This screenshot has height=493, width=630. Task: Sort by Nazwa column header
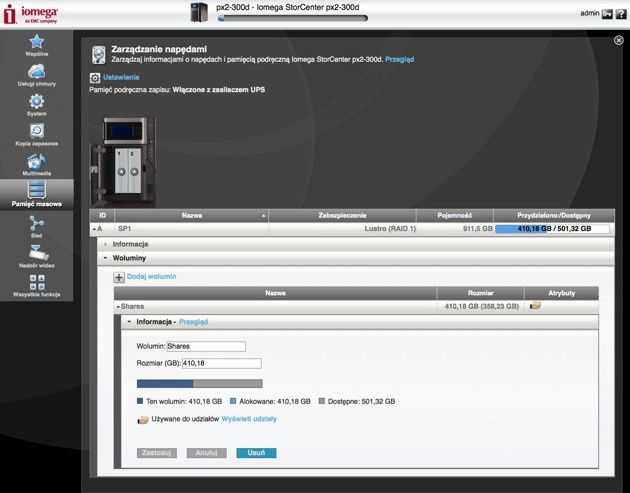tap(192, 215)
